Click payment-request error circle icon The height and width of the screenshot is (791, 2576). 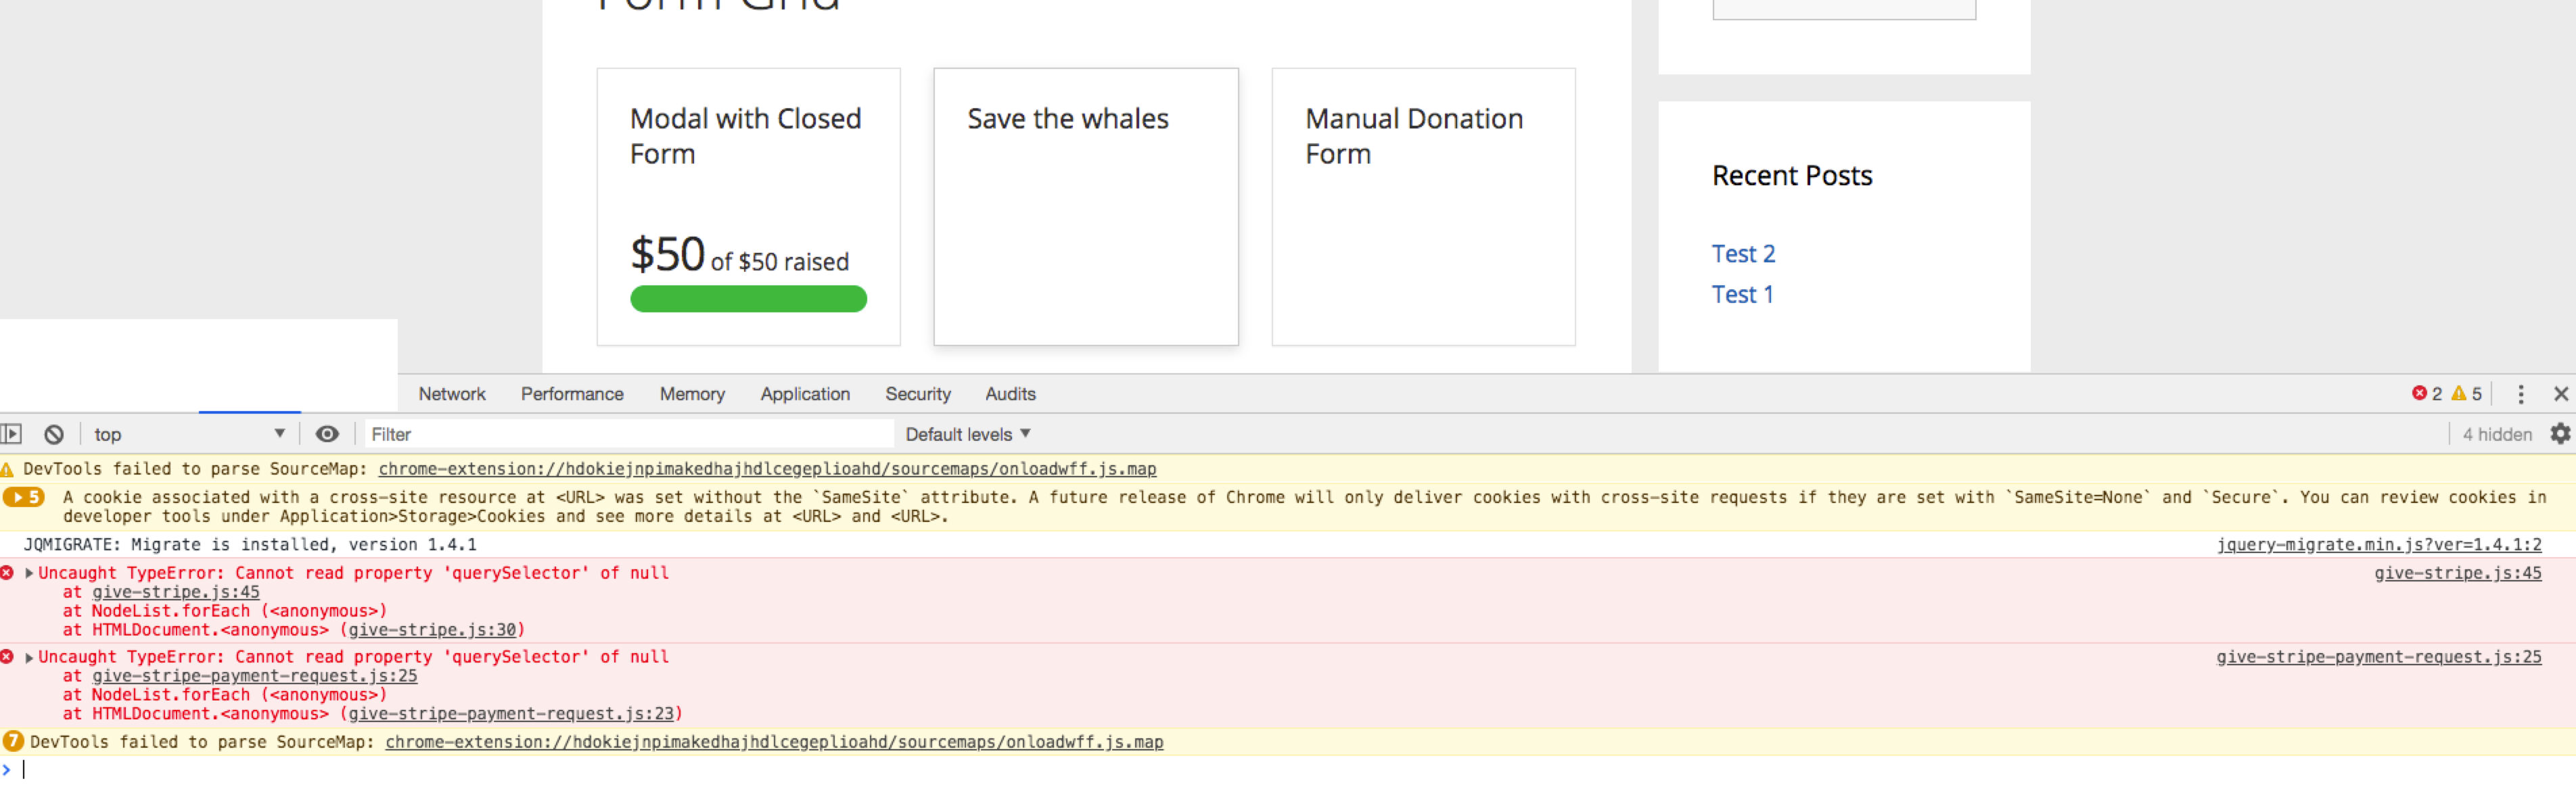tap(7, 657)
